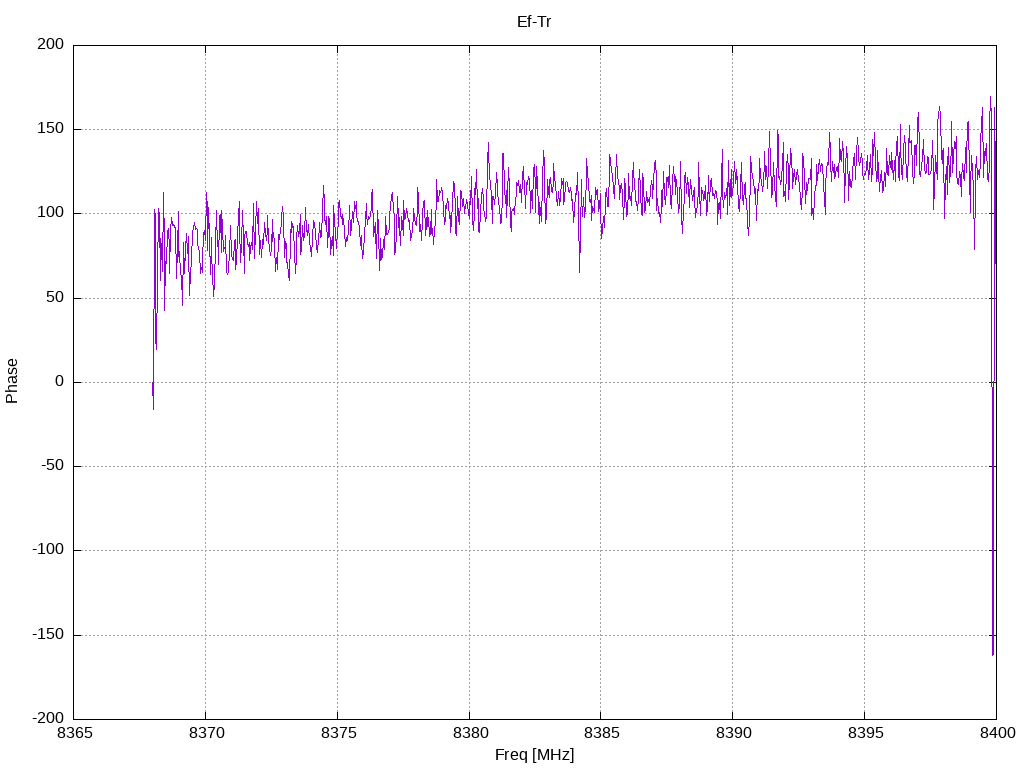Click x-axis tick label 8385
Image resolution: width=1024 pixels, height=768 pixels.
tap(601, 733)
